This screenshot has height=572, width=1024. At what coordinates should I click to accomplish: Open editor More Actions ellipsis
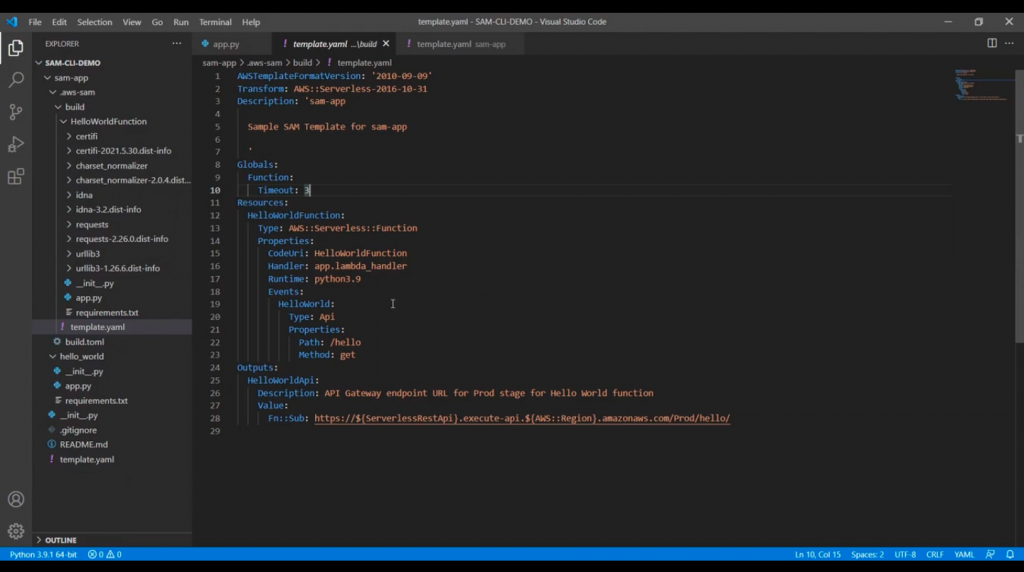tap(1009, 43)
